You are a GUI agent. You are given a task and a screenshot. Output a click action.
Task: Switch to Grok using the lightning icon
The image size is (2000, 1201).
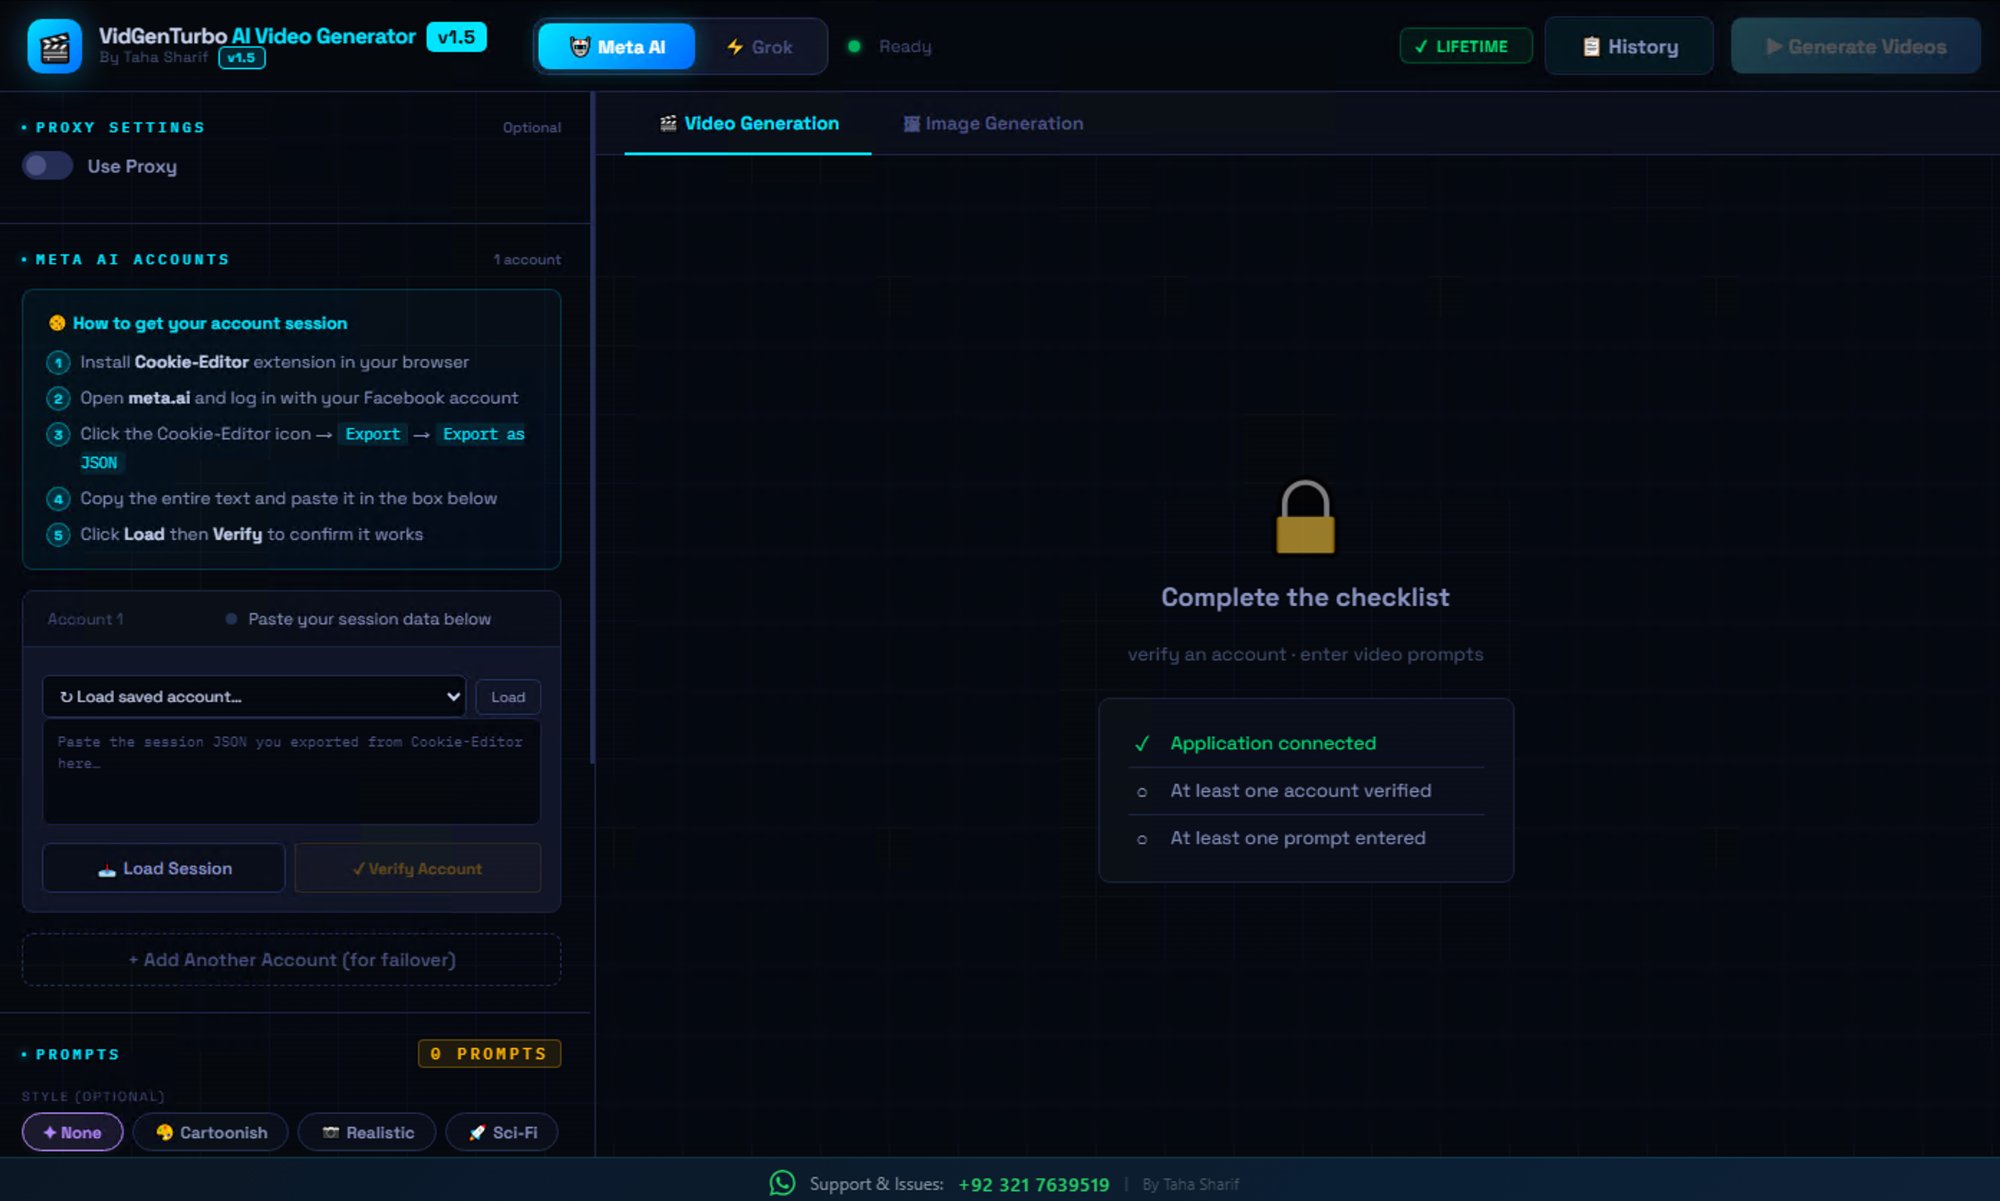(x=733, y=45)
